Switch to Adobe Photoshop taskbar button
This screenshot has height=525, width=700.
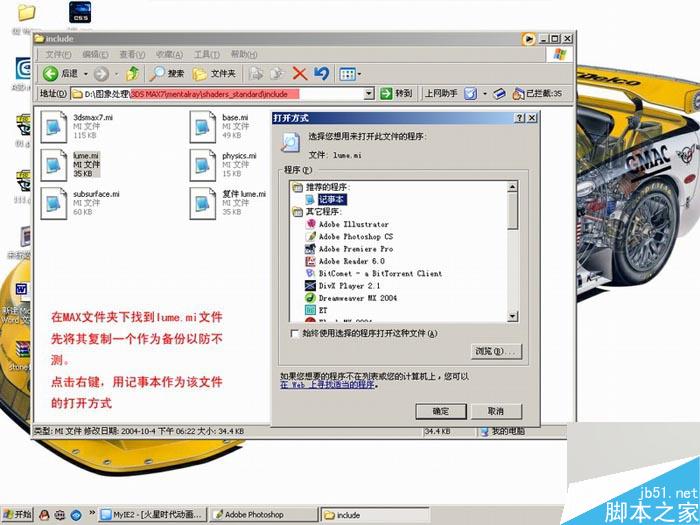[265, 515]
